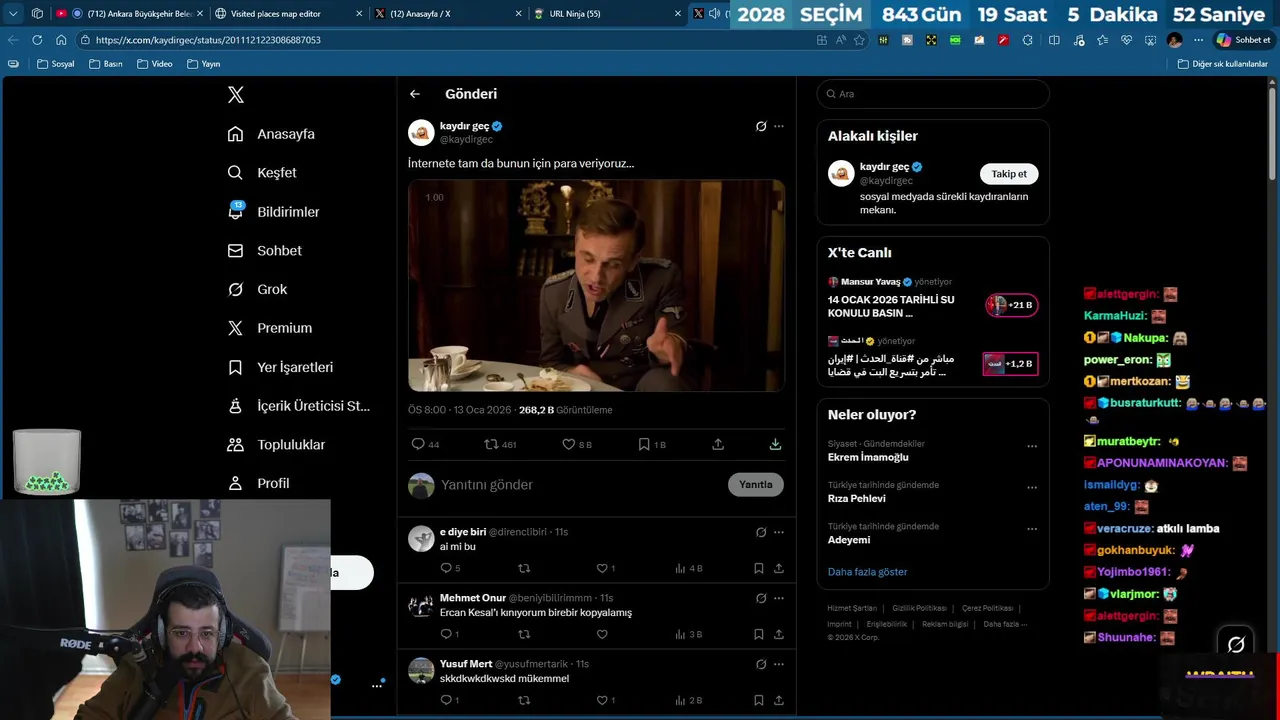Screen dimensions: 1280x720
Task: Open more options for Rıza Pehlevi trend
Action: [1032, 489]
